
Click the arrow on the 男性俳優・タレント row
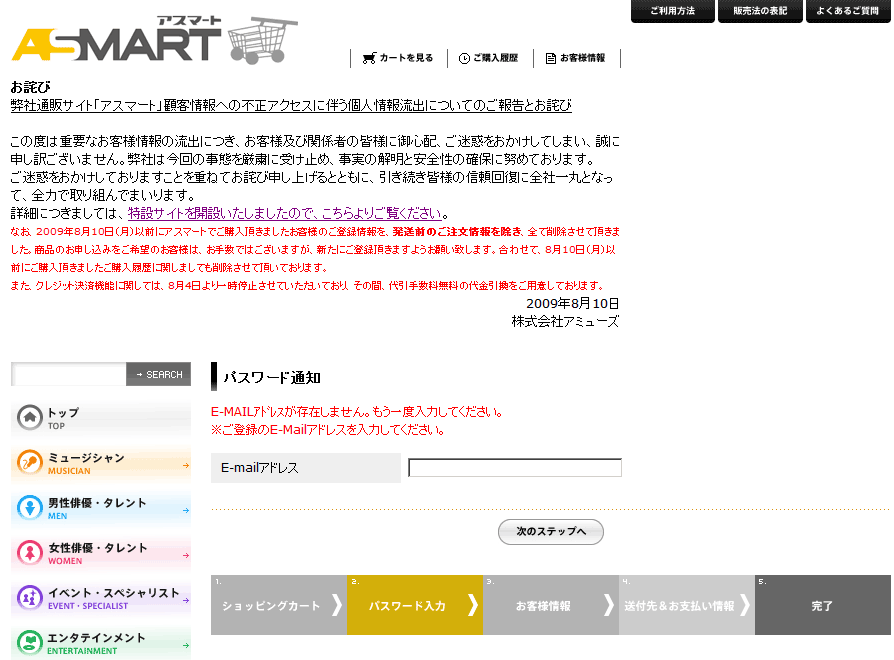click(186, 511)
